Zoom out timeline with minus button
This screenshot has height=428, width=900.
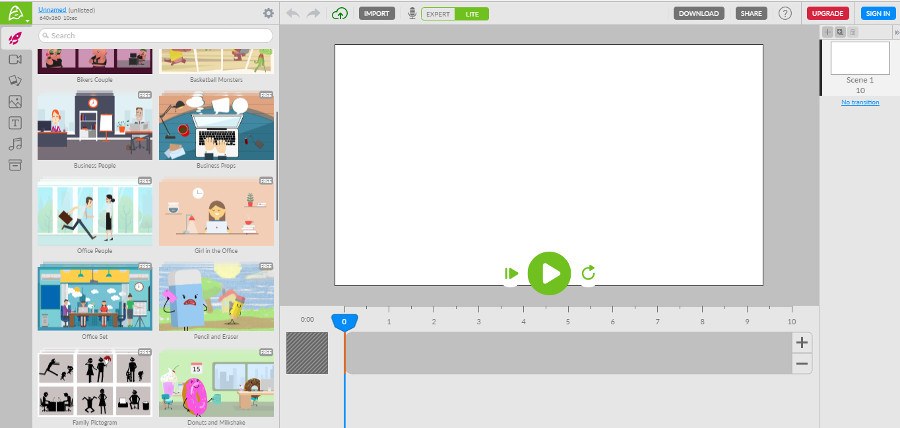(802, 364)
